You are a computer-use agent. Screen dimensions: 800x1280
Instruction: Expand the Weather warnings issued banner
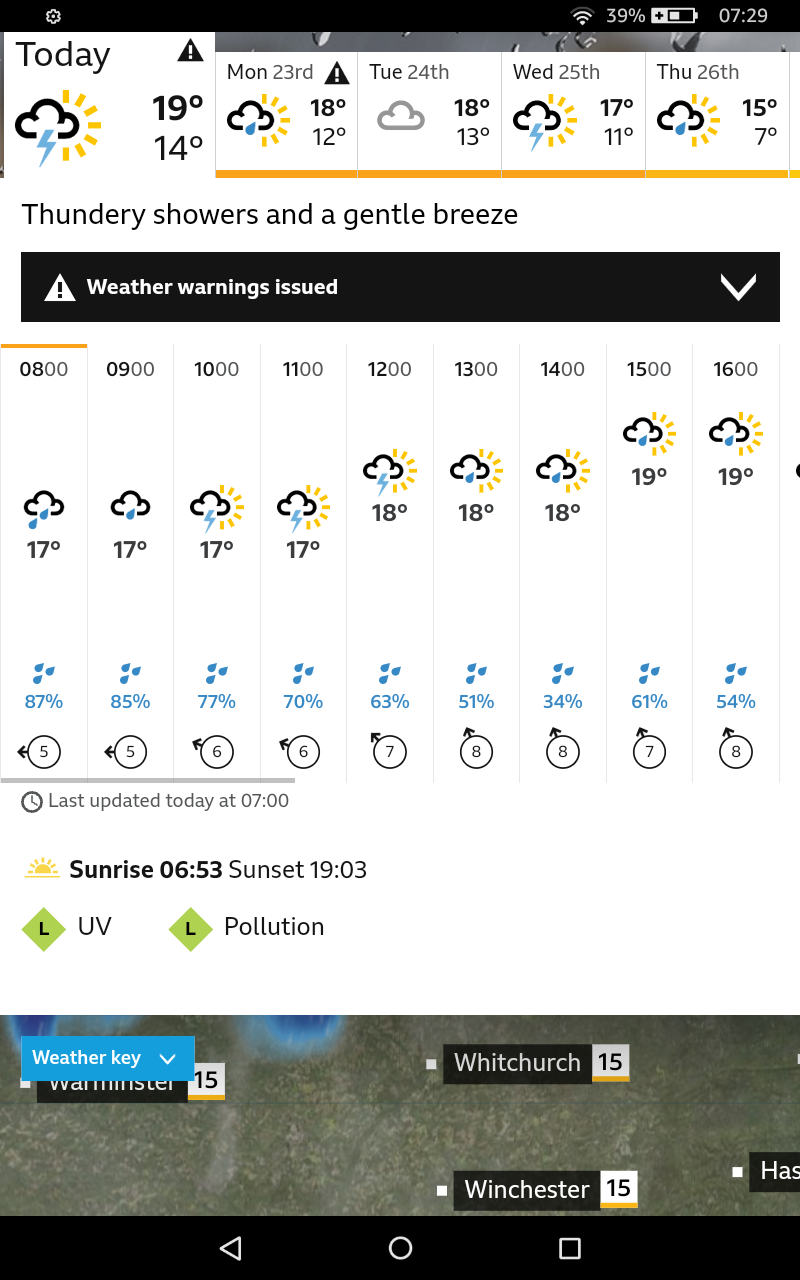click(400, 287)
